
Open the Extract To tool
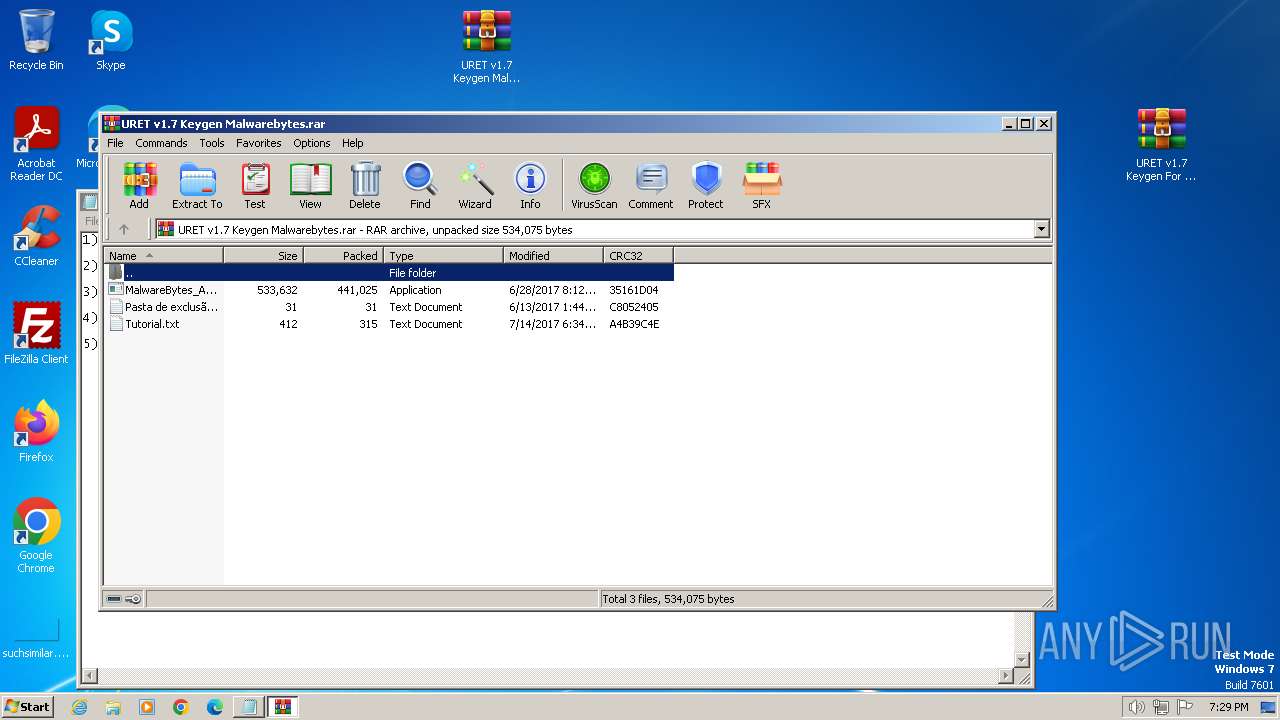(197, 186)
